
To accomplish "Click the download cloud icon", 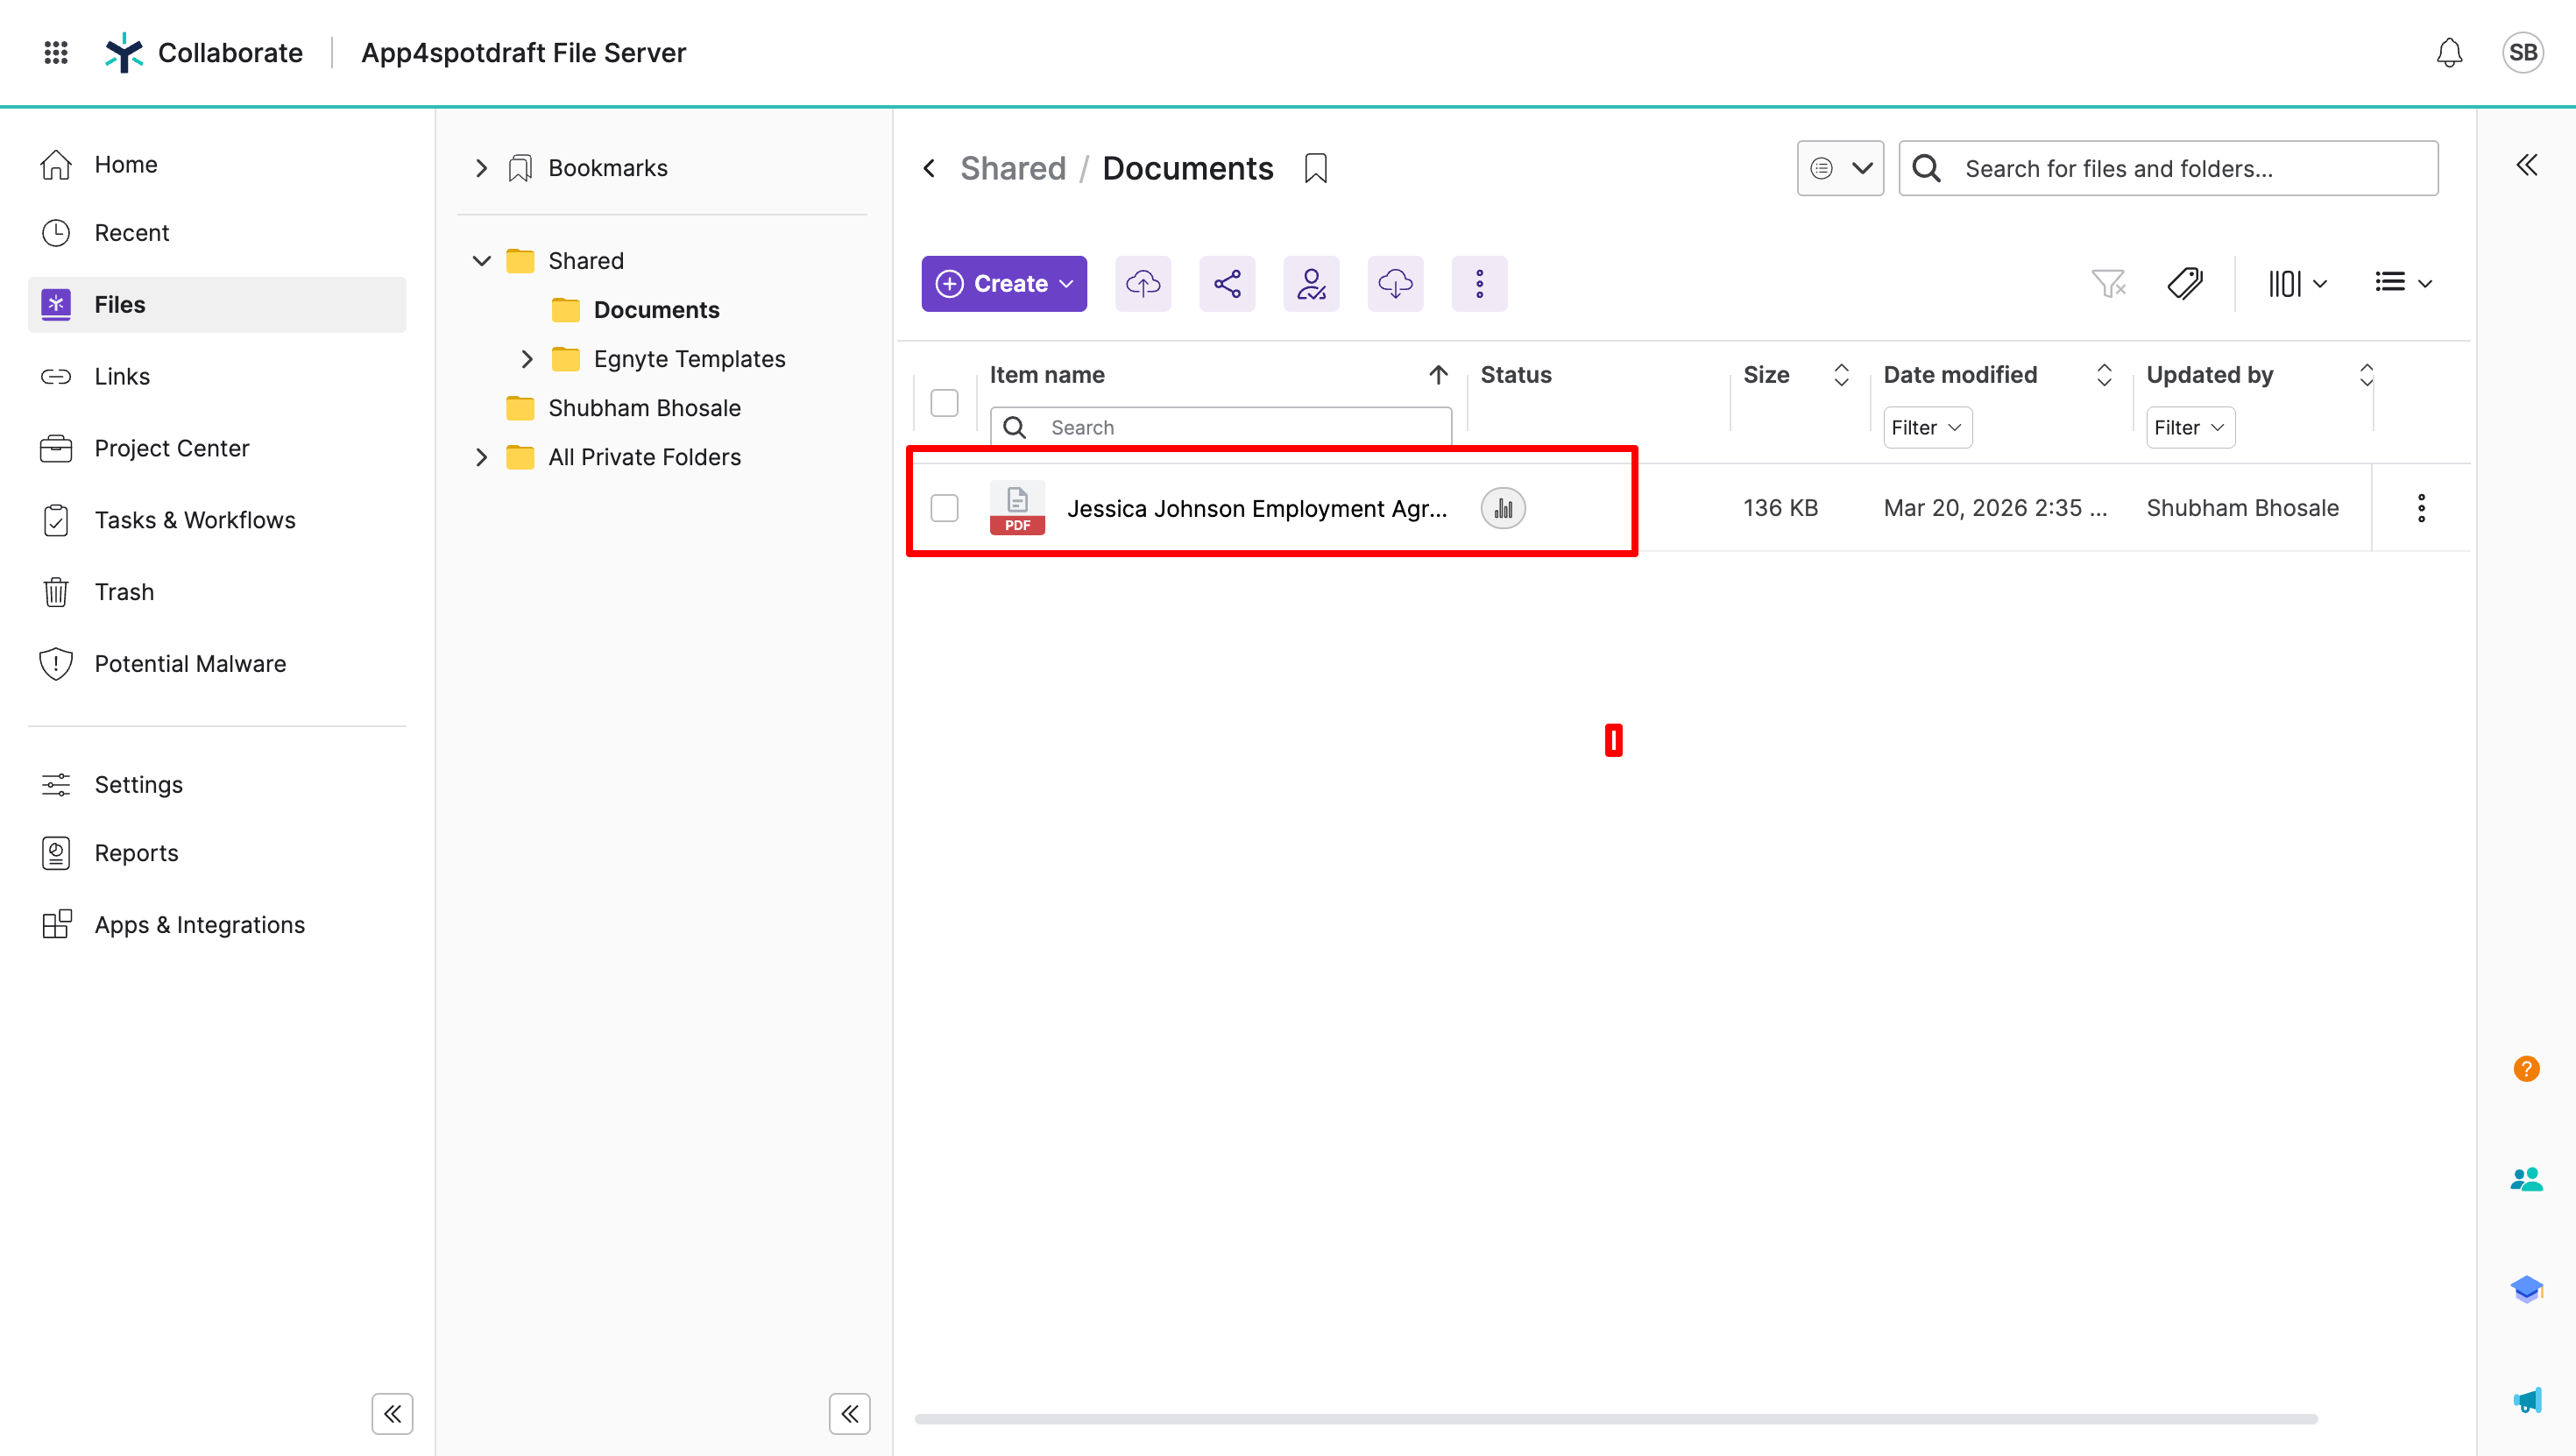I will pyautogui.click(x=1395, y=284).
